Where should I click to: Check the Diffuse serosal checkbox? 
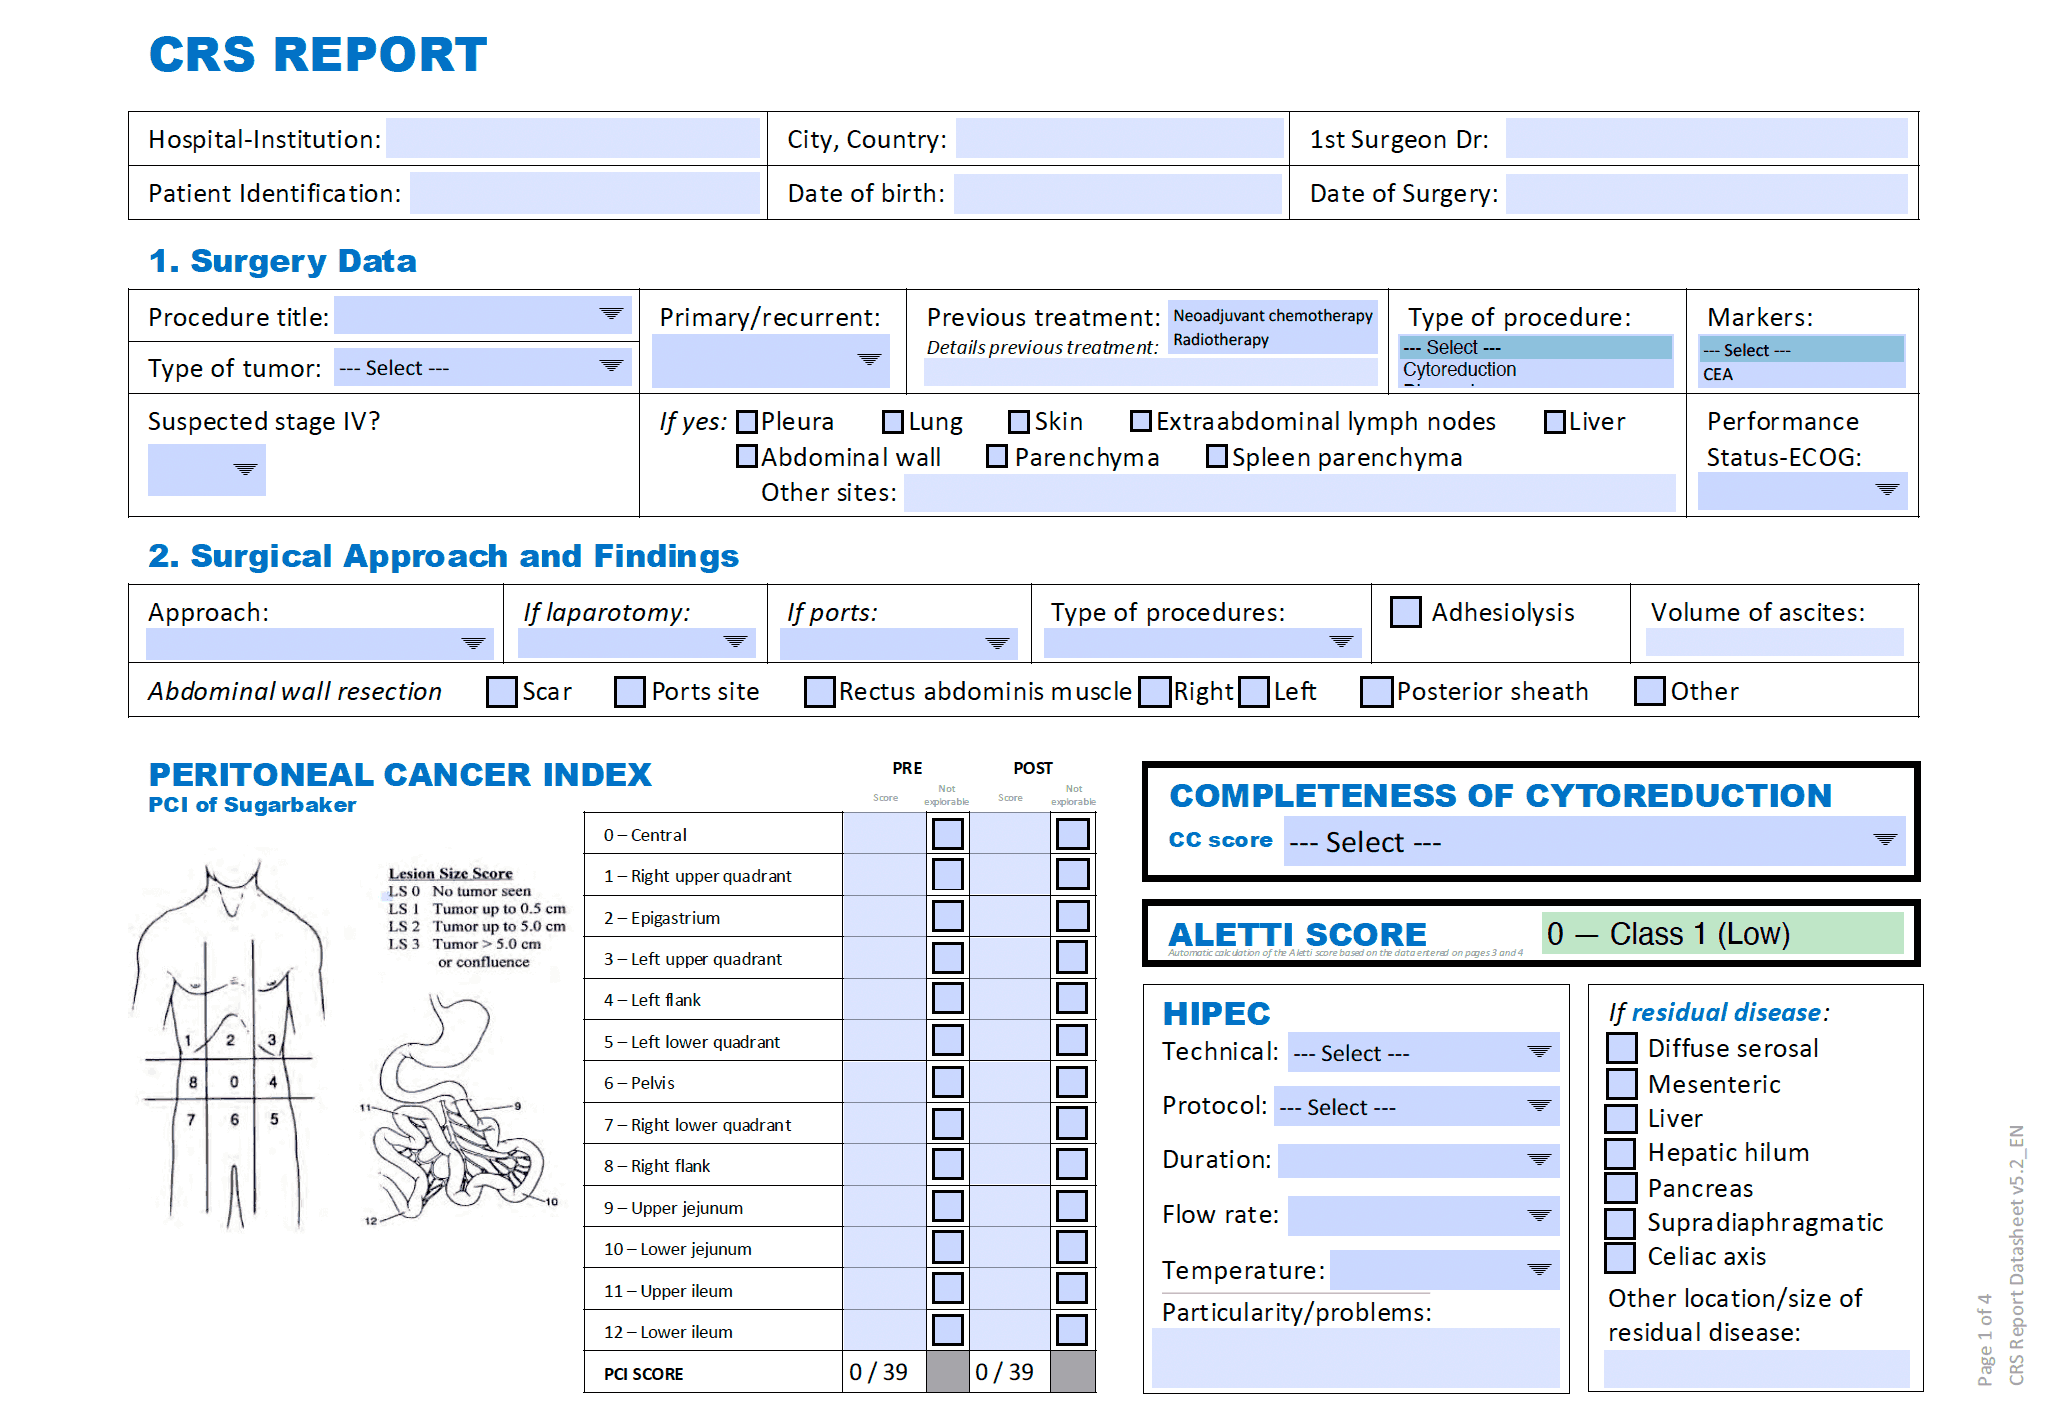[1621, 1048]
